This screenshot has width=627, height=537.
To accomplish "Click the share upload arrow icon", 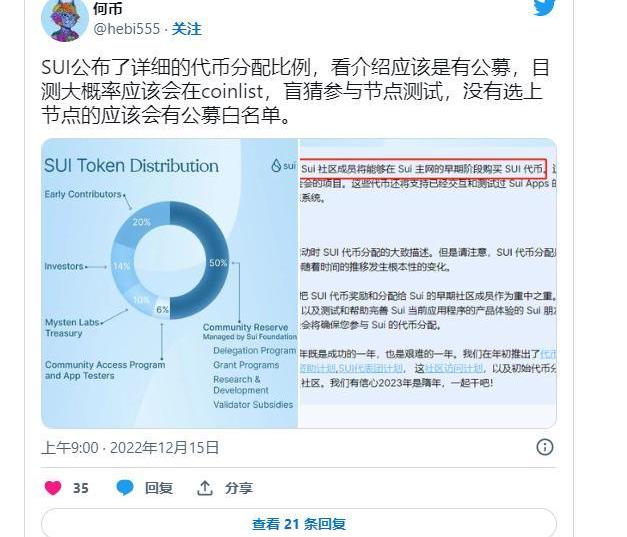I will 205,488.
